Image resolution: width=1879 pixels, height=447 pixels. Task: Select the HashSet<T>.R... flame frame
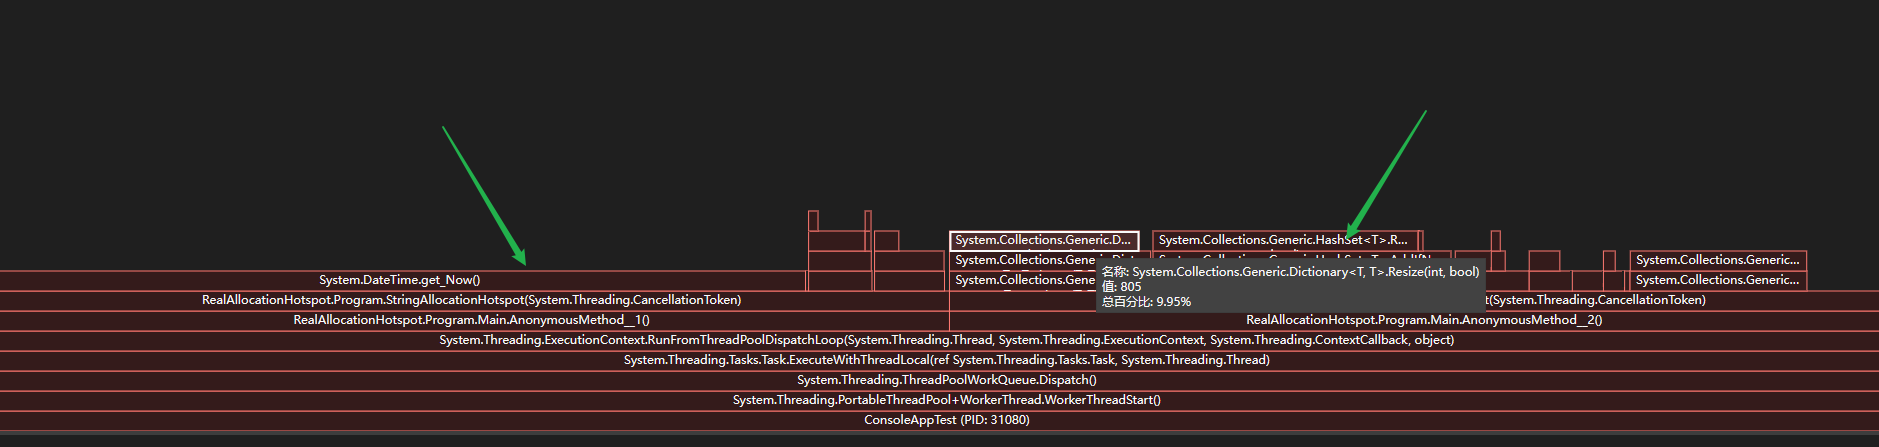[x=1283, y=240]
